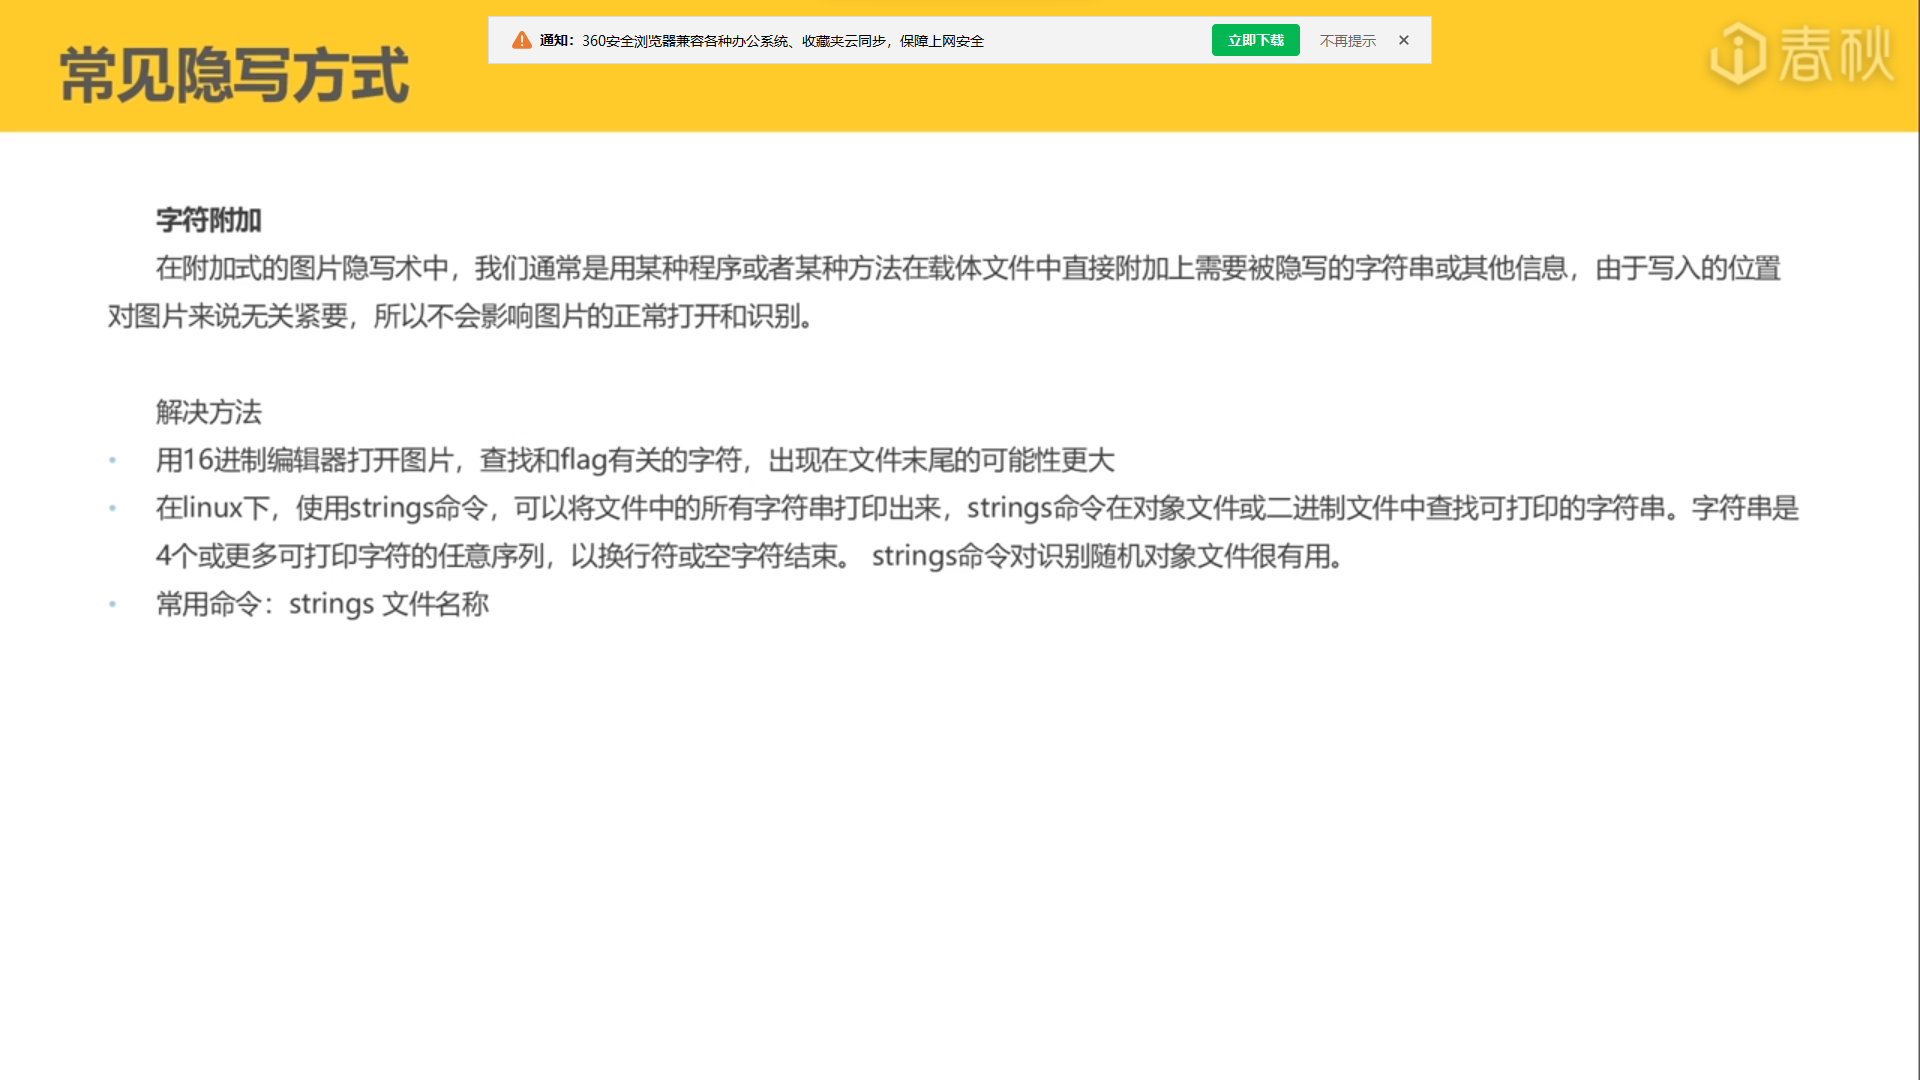This screenshot has height=1080, width=1920.
Task: Click the paragraph starting 在附加式的图片隐写术中
Action: pyautogui.click(x=966, y=268)
